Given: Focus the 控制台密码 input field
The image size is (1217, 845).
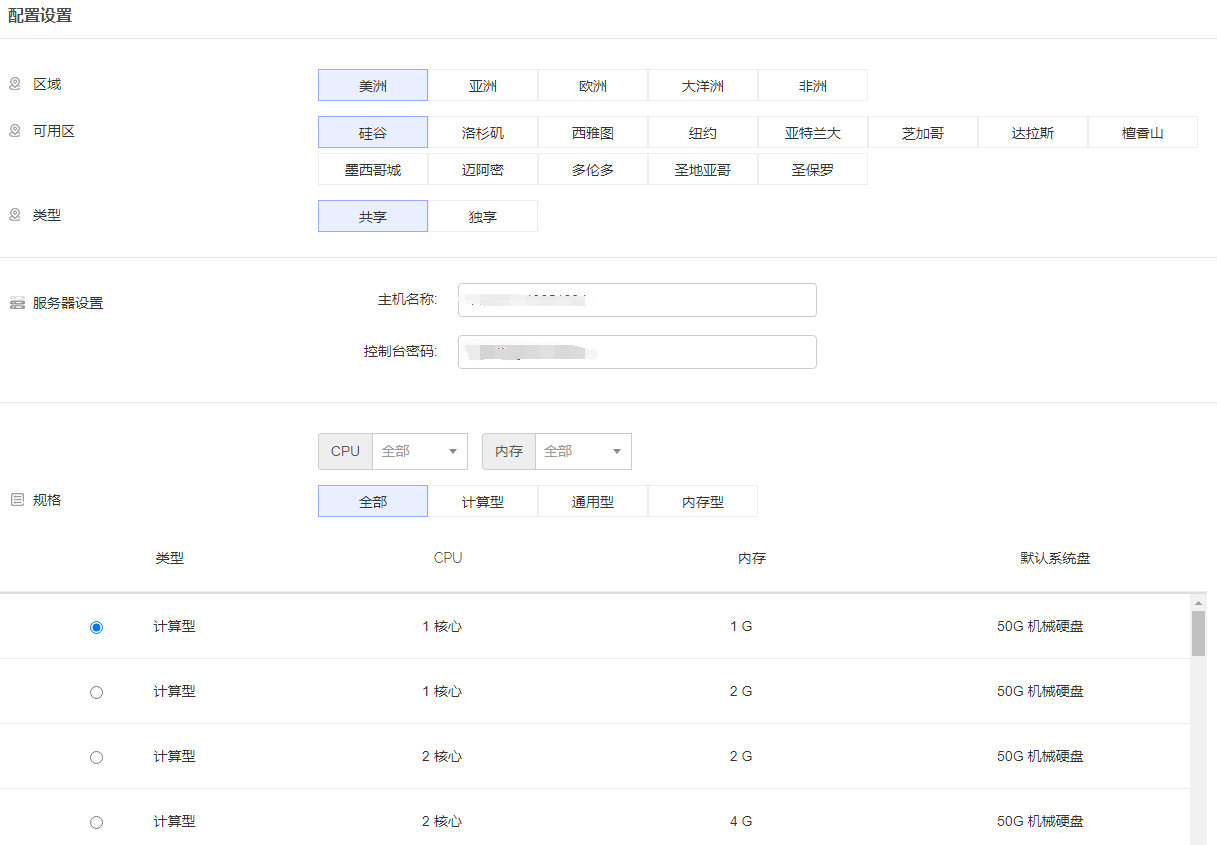Looking at the screenshot, I should tap(637, 352).
